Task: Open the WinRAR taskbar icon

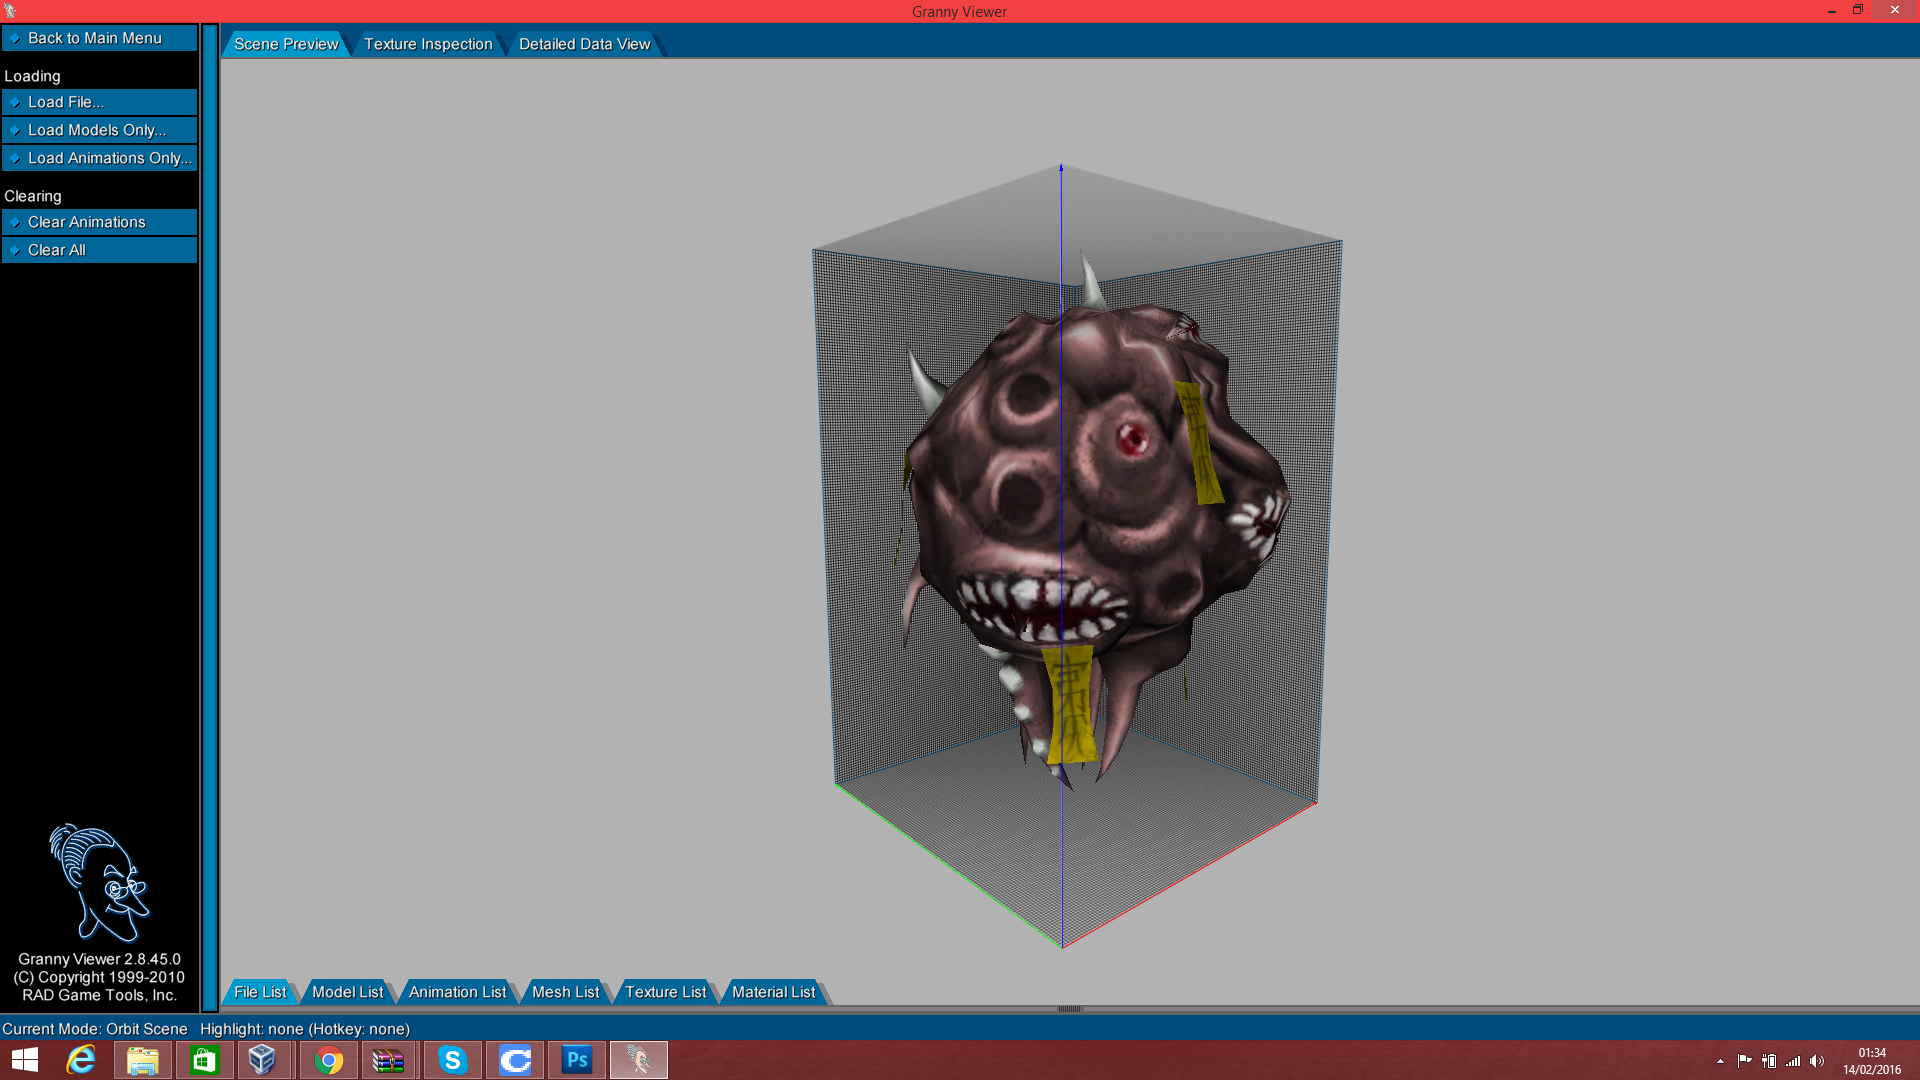Action: pyautogui.click(x=388, y=1060)
